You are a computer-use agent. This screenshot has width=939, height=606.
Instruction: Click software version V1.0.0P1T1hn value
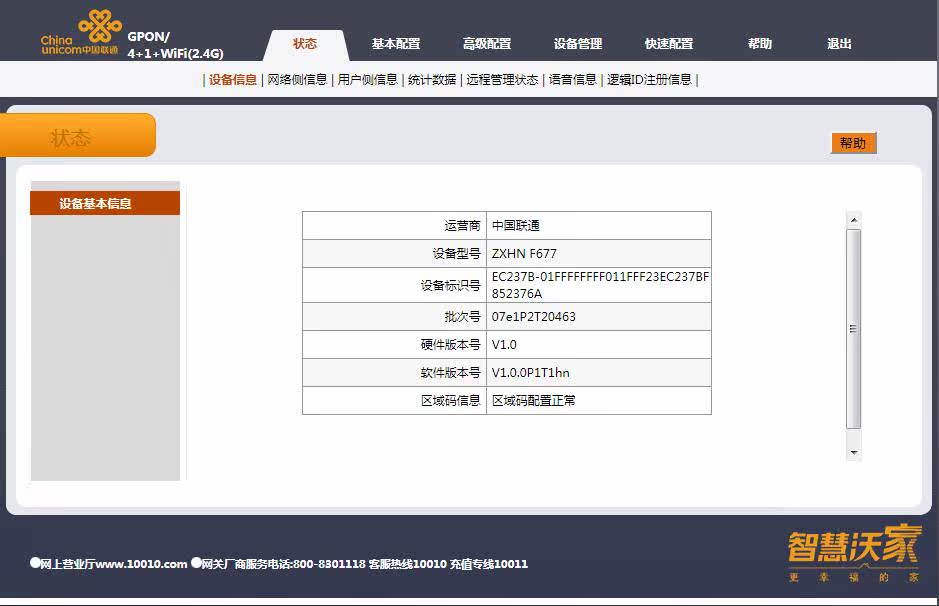(x=531, y=373)
